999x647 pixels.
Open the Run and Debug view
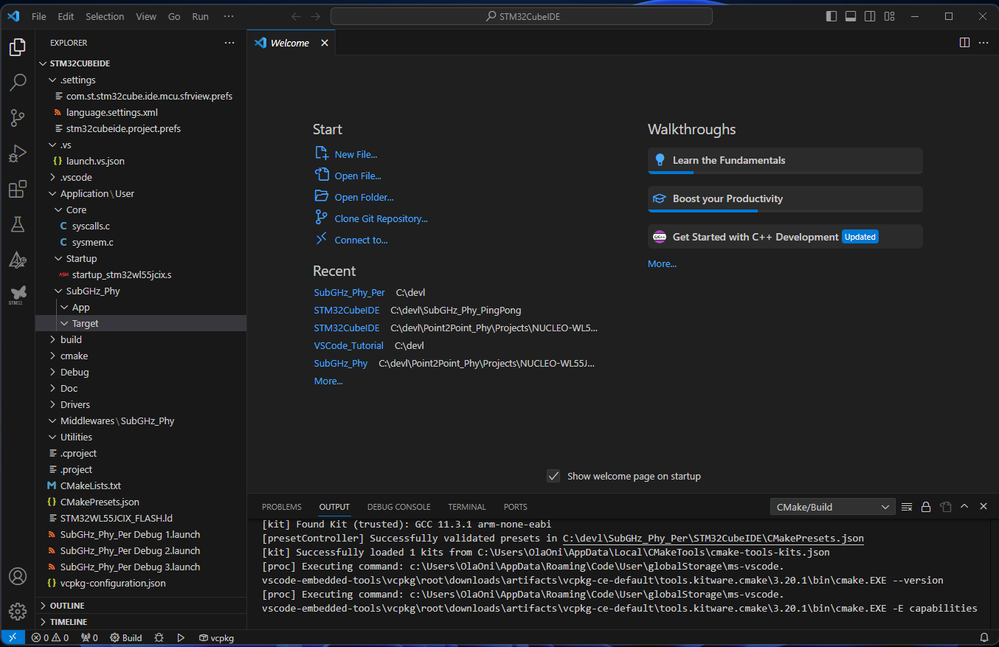click(x=18, y=153)
